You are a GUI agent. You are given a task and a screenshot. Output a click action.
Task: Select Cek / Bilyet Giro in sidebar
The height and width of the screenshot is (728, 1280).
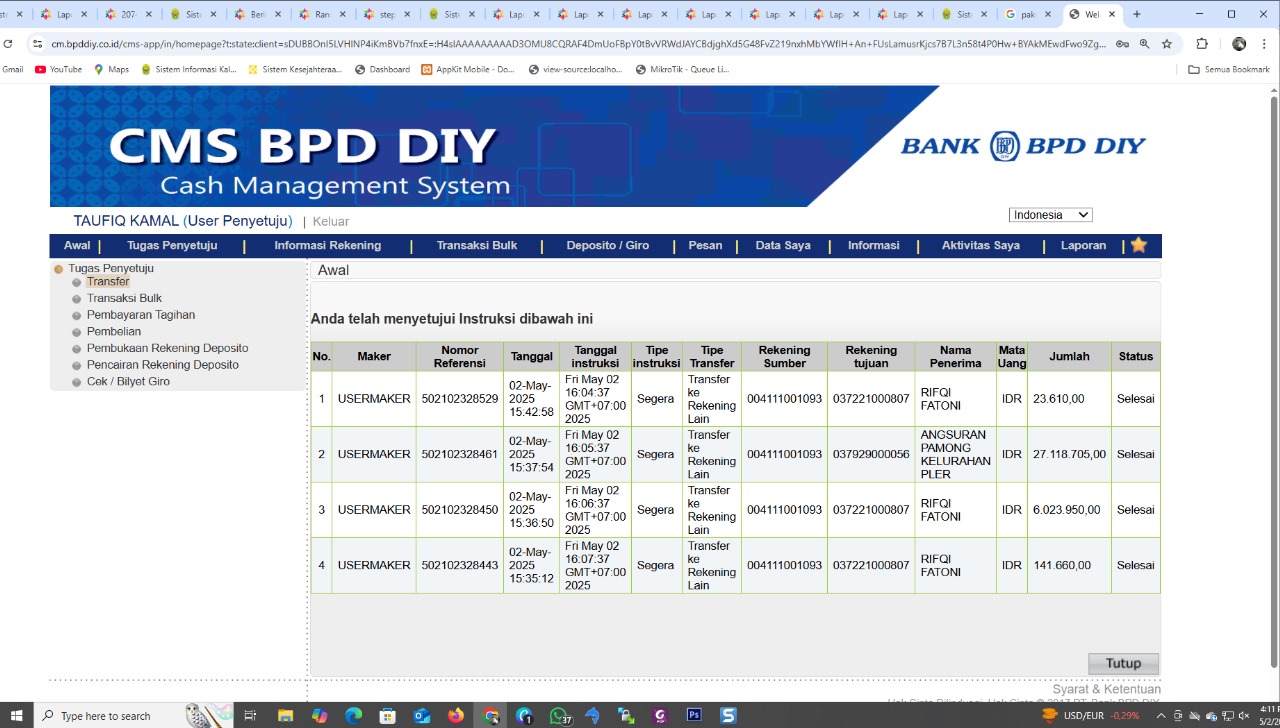click(128, 381)
